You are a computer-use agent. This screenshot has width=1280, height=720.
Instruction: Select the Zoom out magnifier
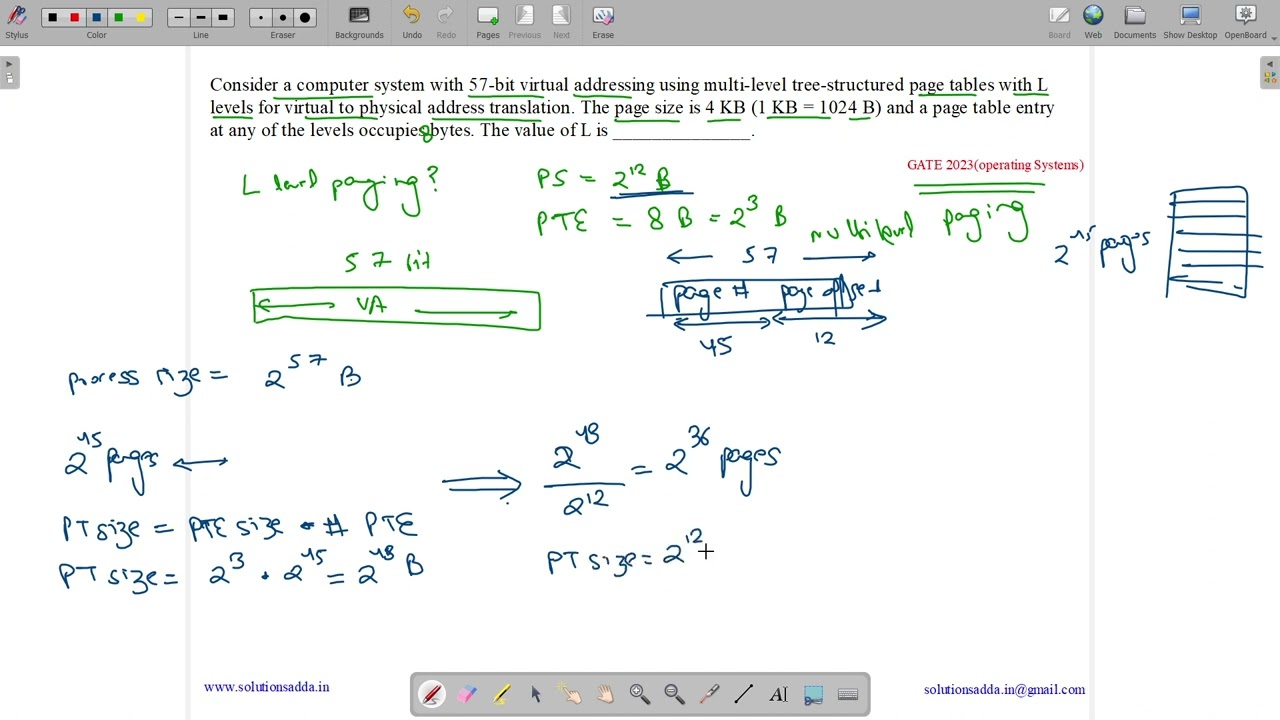tap(675, 694)
